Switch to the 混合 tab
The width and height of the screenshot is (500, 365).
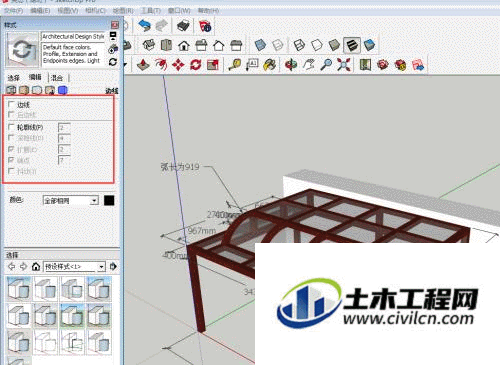pos(57,78)
